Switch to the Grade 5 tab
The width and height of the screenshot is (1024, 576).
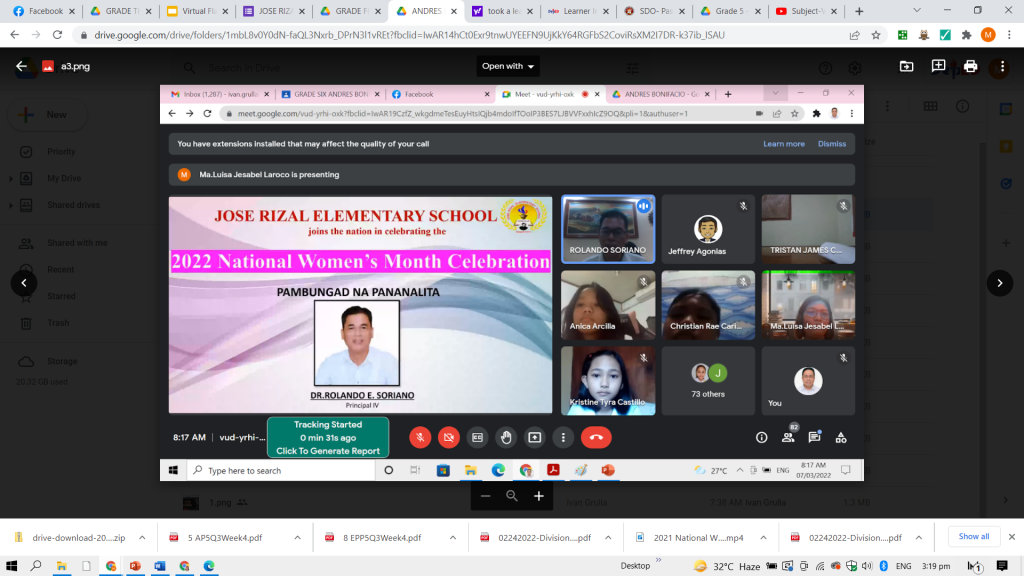coord(731,11)
